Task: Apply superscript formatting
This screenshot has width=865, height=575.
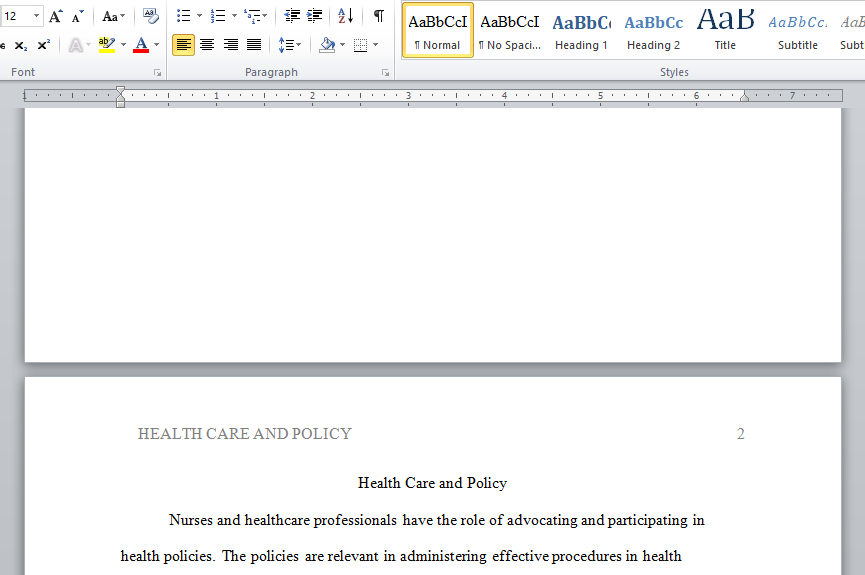Action: point(44,45)
